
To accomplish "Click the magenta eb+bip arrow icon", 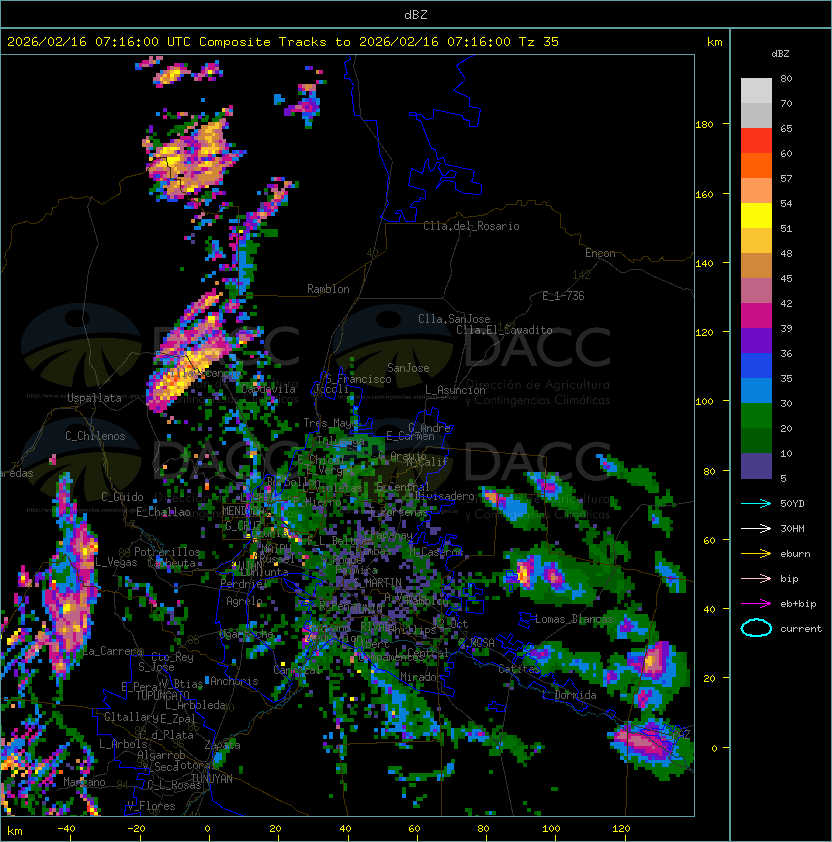I will pos(756,604).
